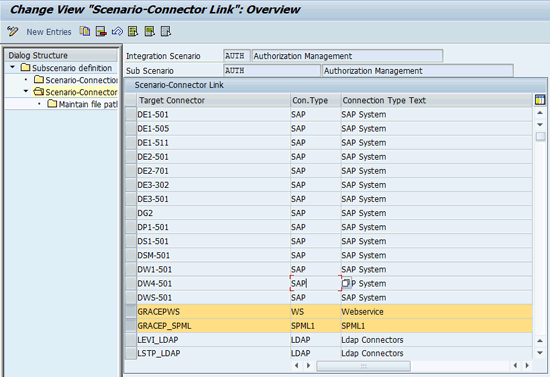Click far-right scroll right arrow
Screen dimensions: 550x377
(x=527, y=365)
